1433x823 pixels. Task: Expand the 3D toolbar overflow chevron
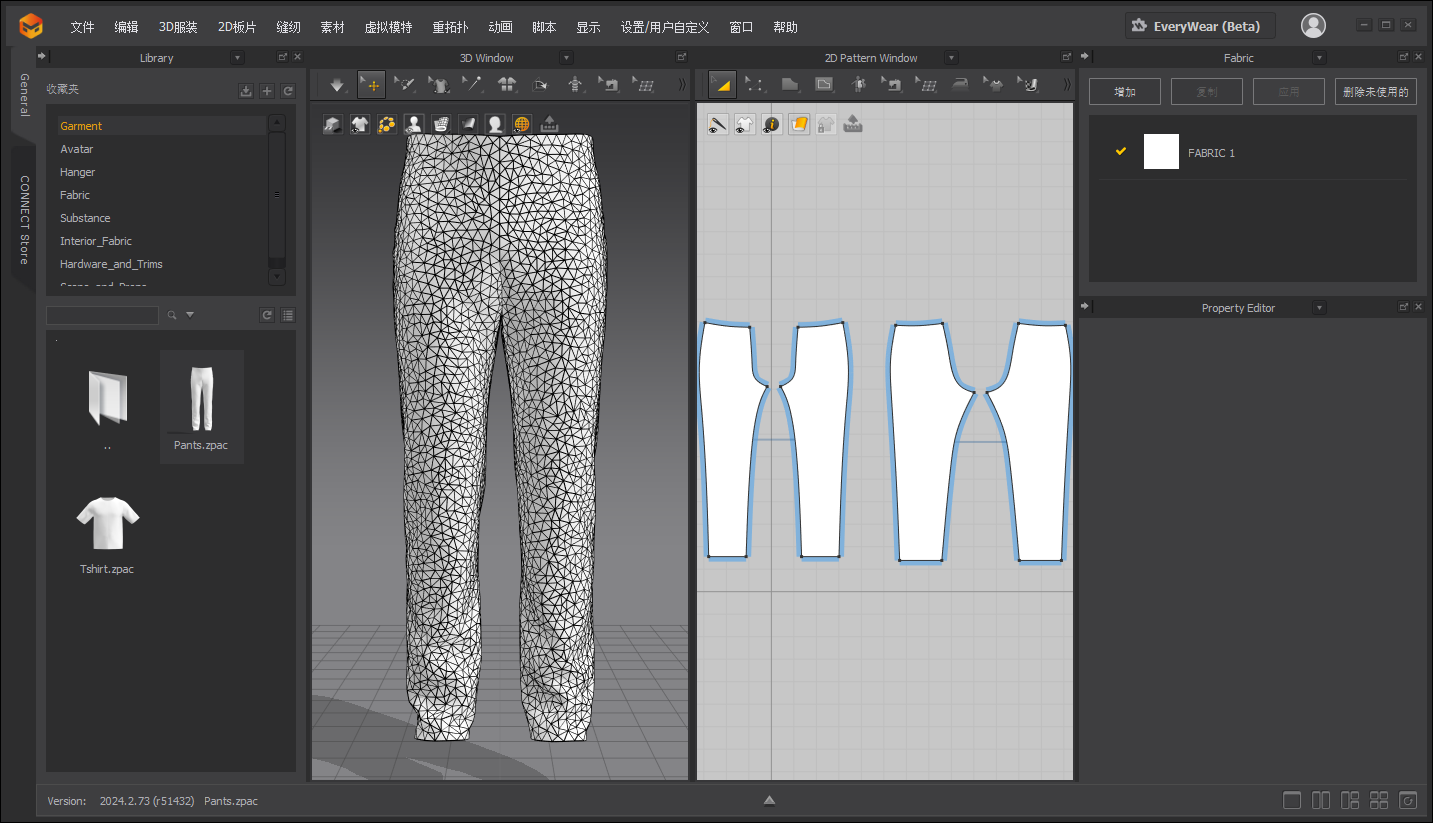pos(682,85)
